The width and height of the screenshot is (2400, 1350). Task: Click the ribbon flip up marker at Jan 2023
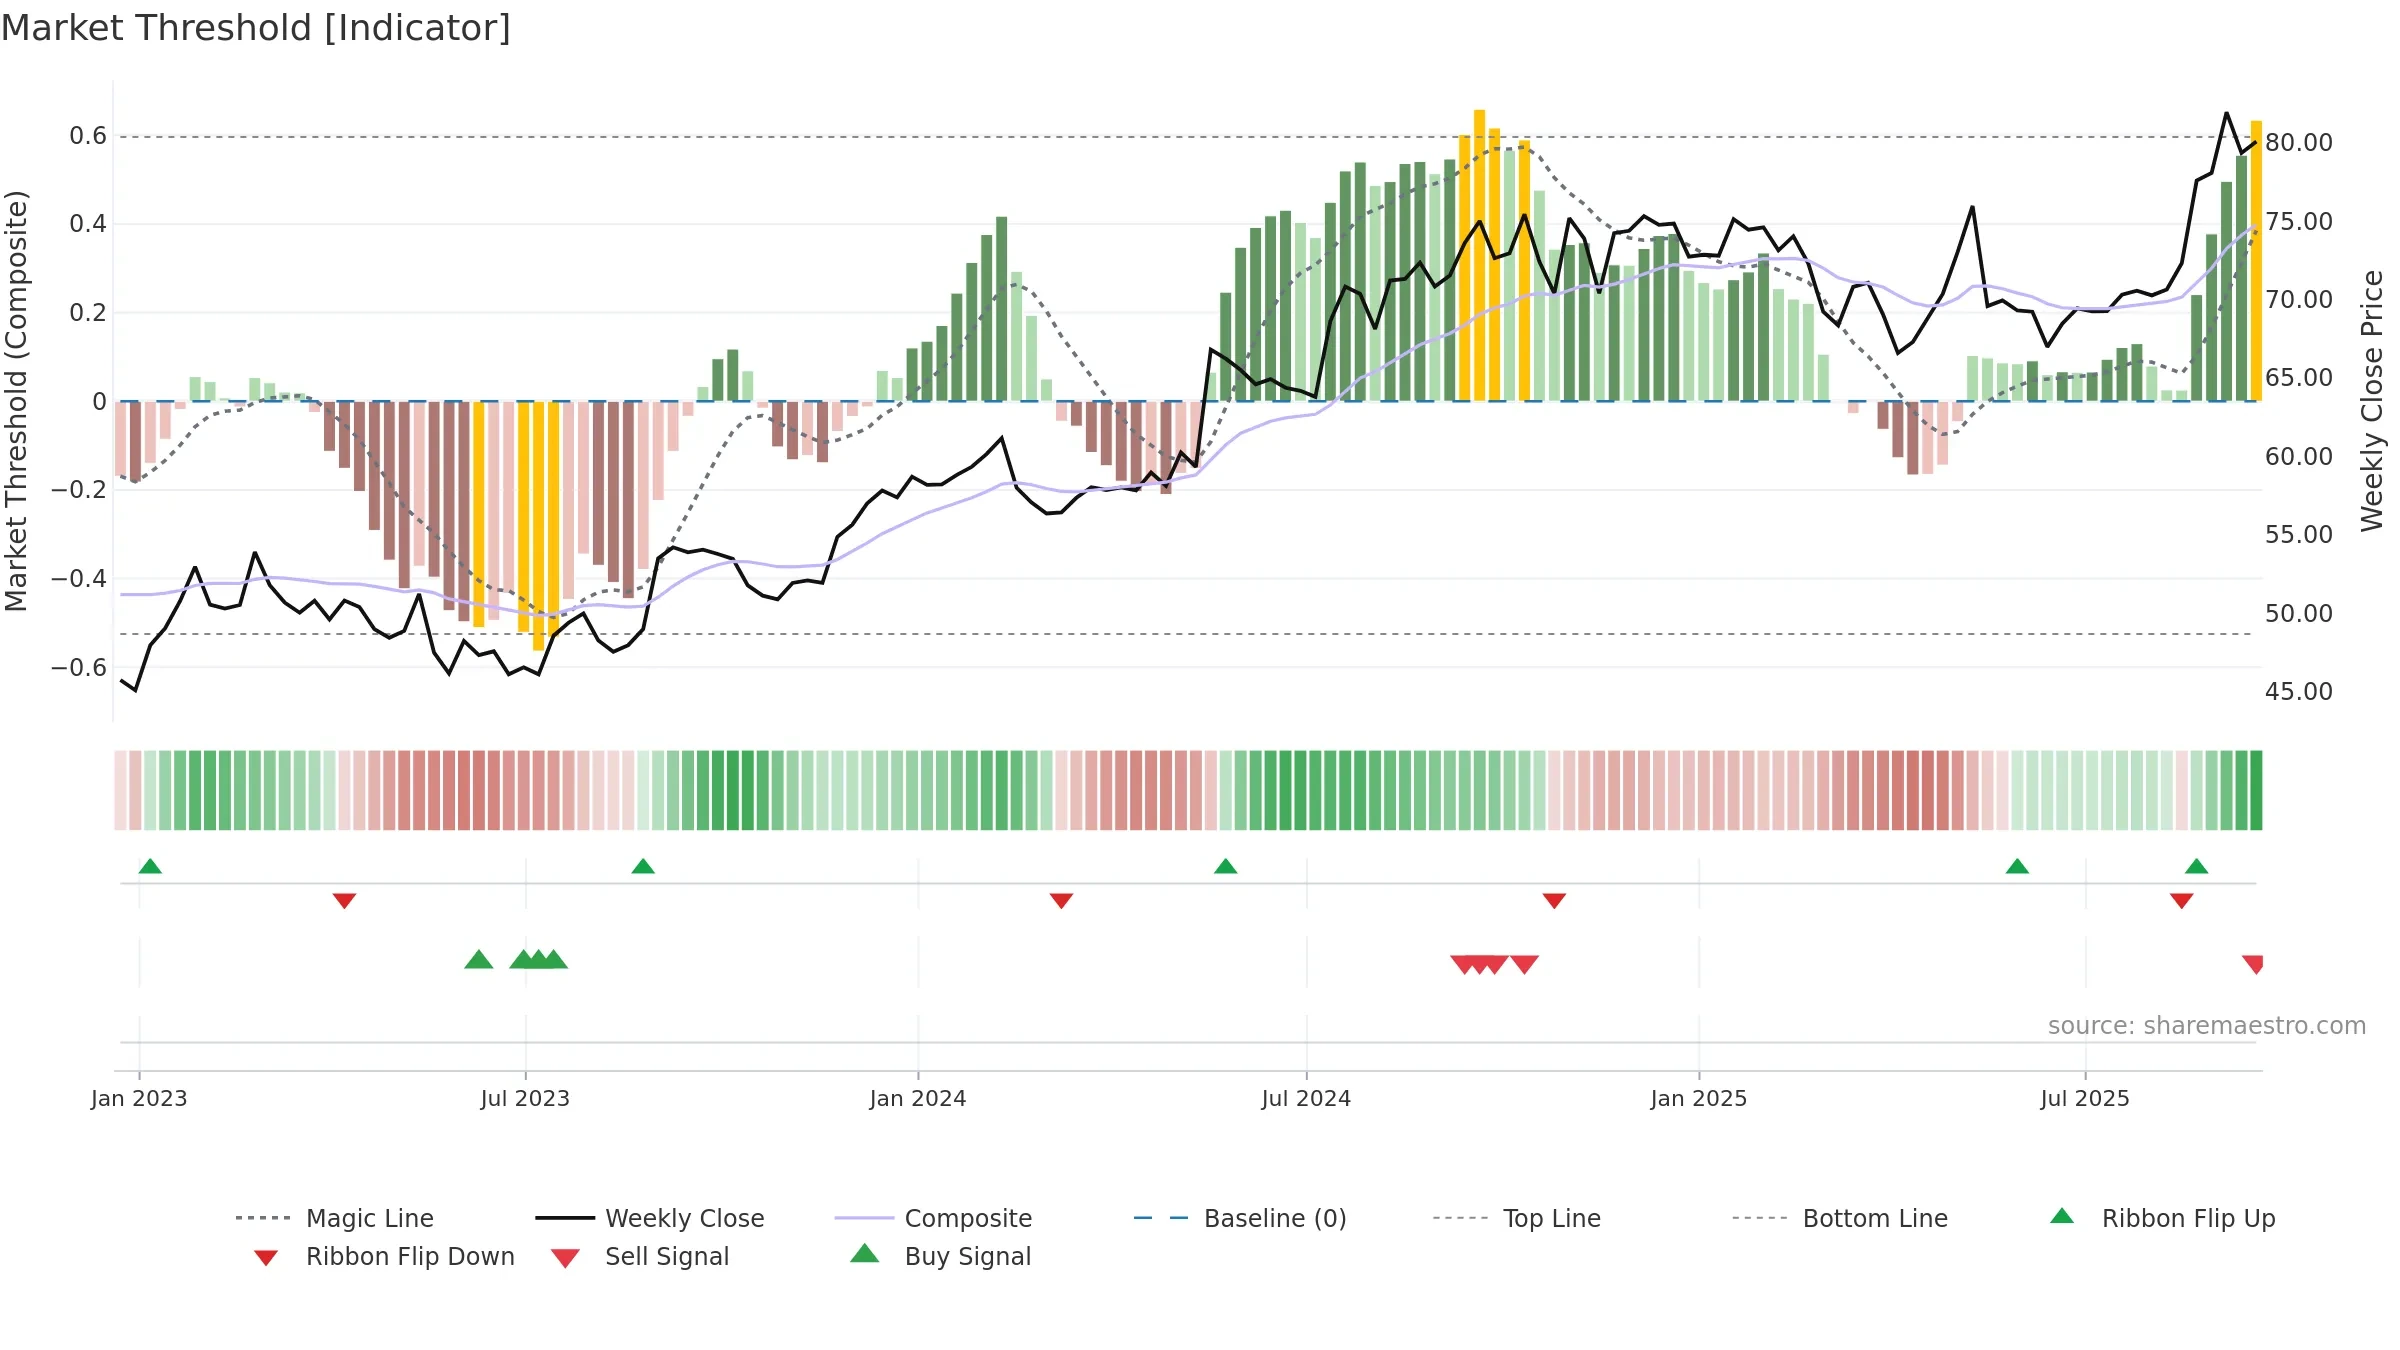pos(150,866)
